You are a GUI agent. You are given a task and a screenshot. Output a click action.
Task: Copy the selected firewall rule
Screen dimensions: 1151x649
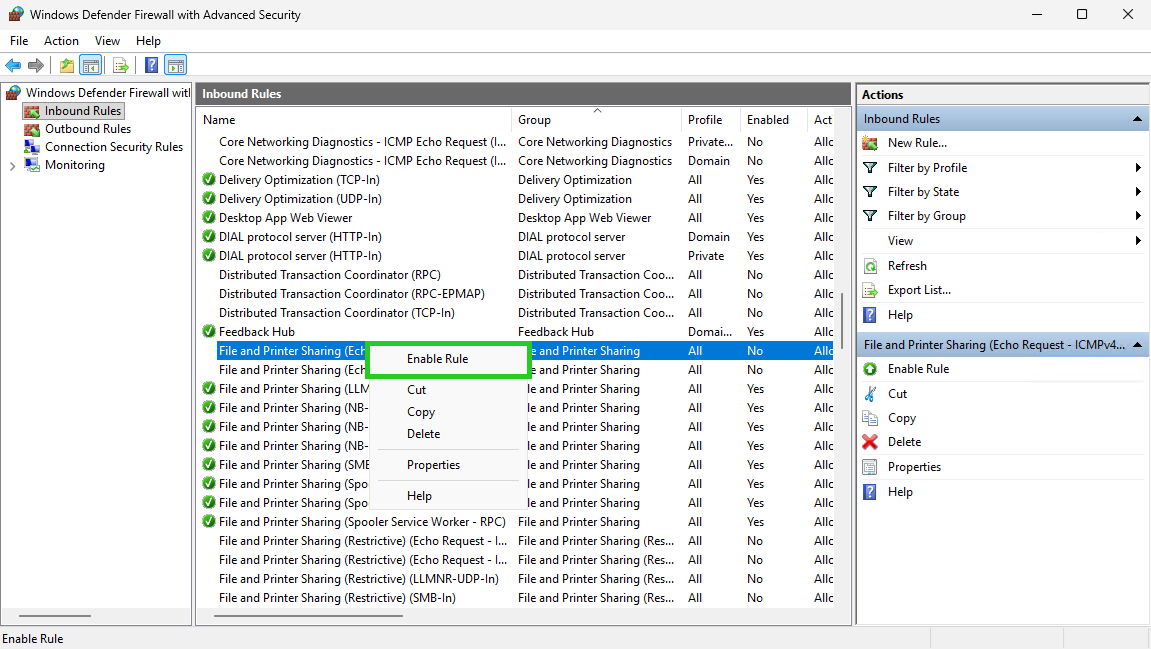pos(900,417)
